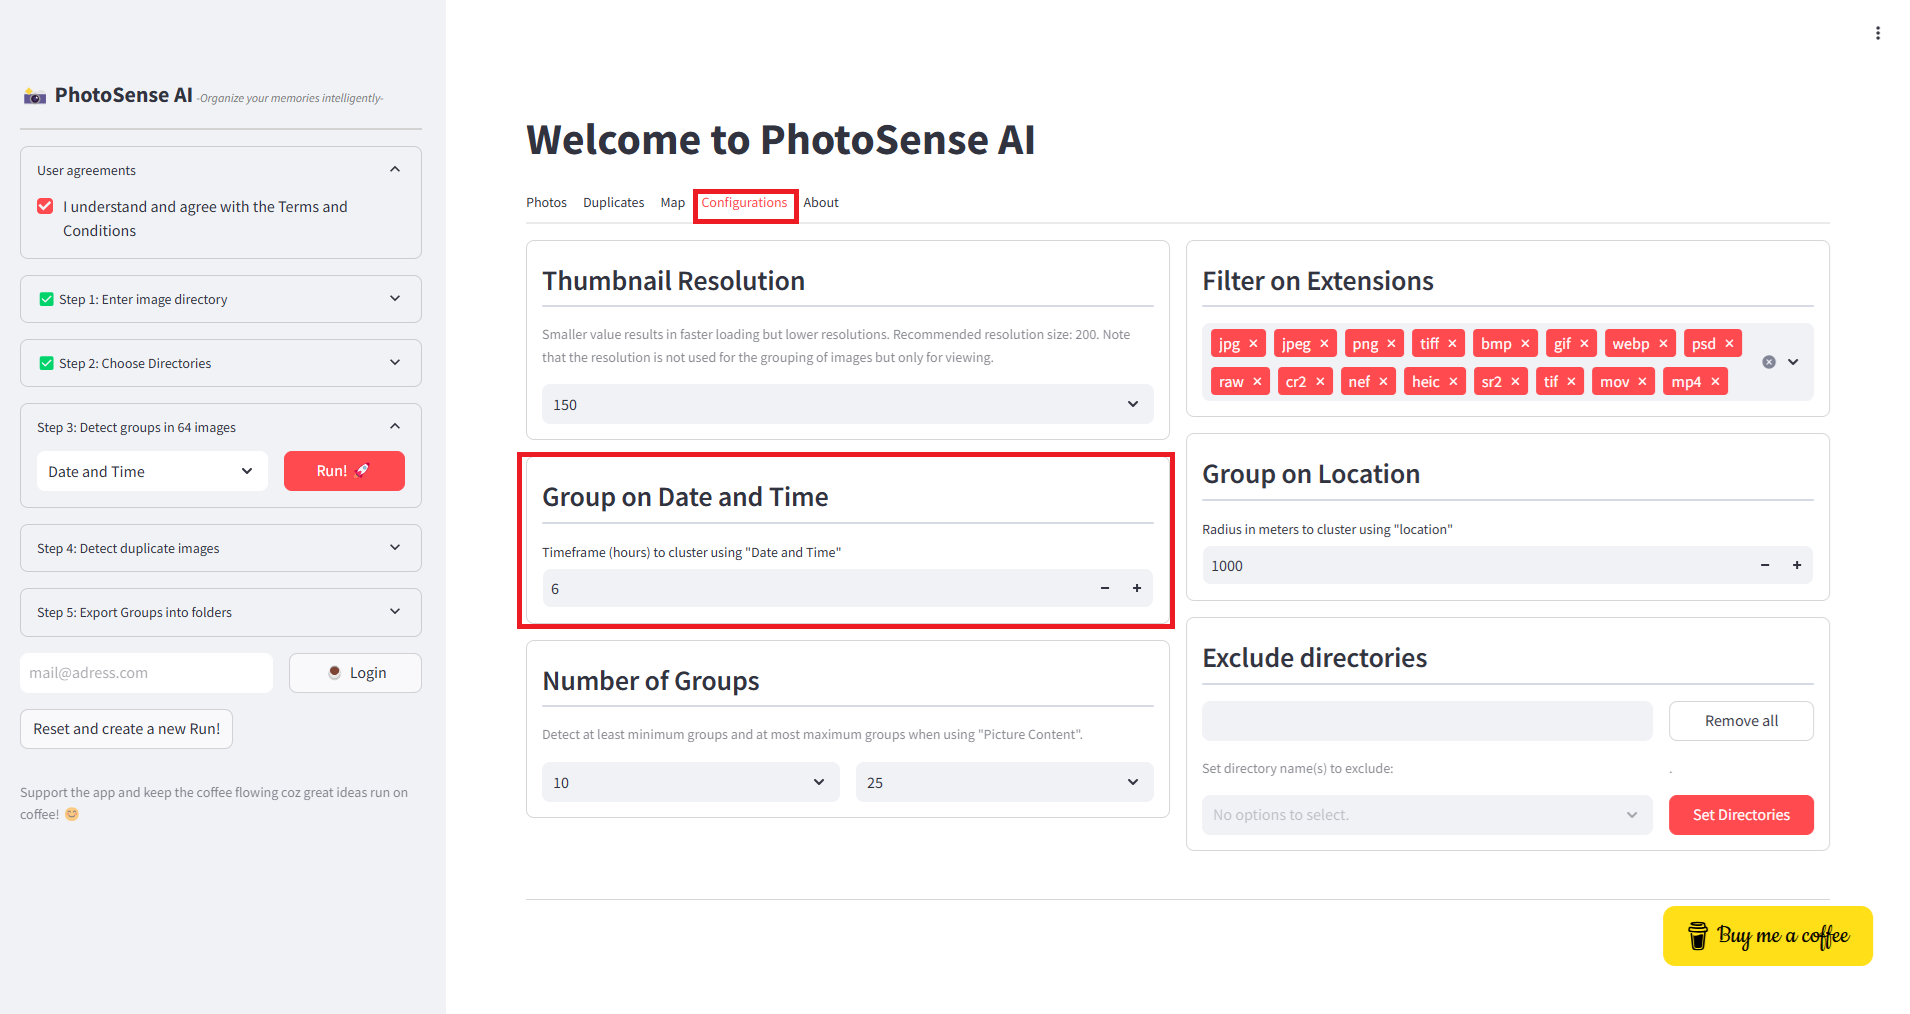Remove the jpg extension tag
Viewport: 1910px width, 1014px height.
(x=1253, y=344)
